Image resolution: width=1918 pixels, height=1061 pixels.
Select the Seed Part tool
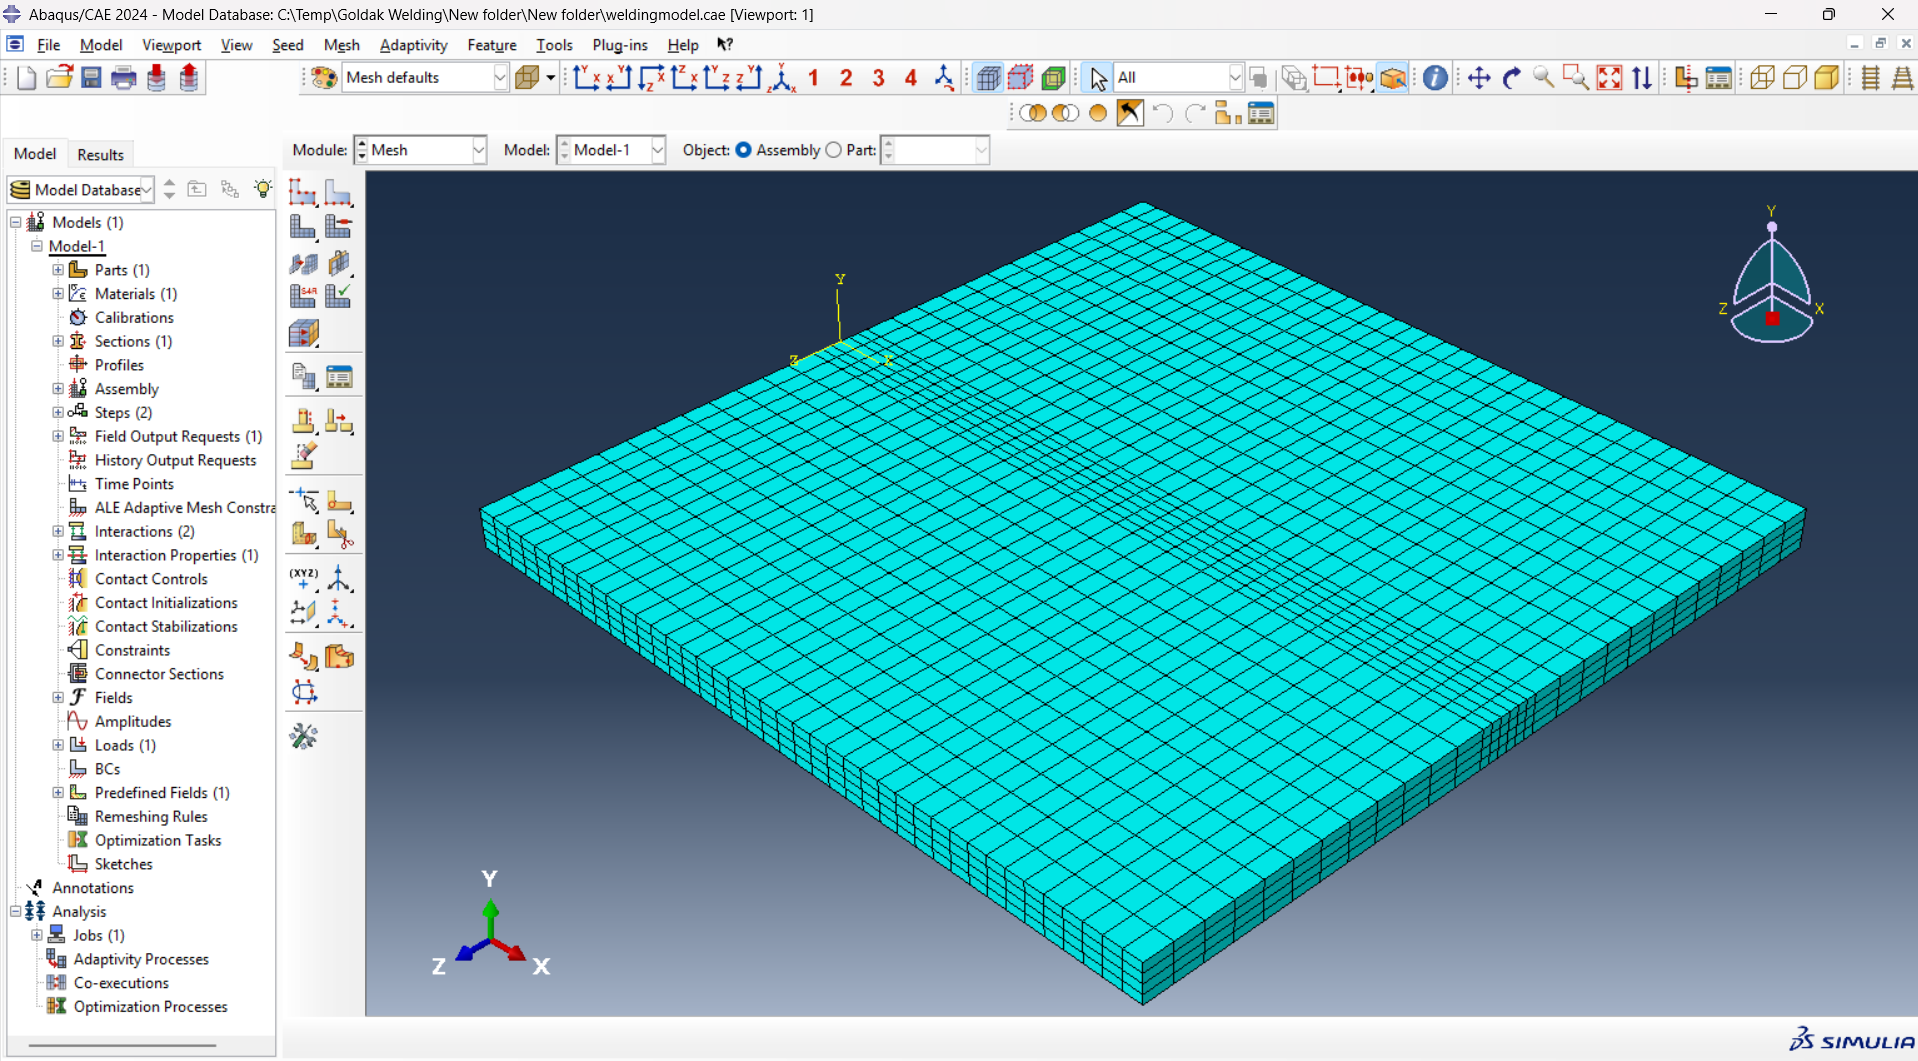[303, 192]
